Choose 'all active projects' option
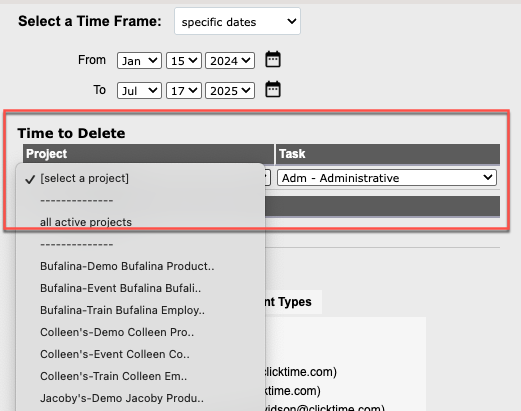Image resolution: width=521 pixels, height=411 pixels. (140, 222)
